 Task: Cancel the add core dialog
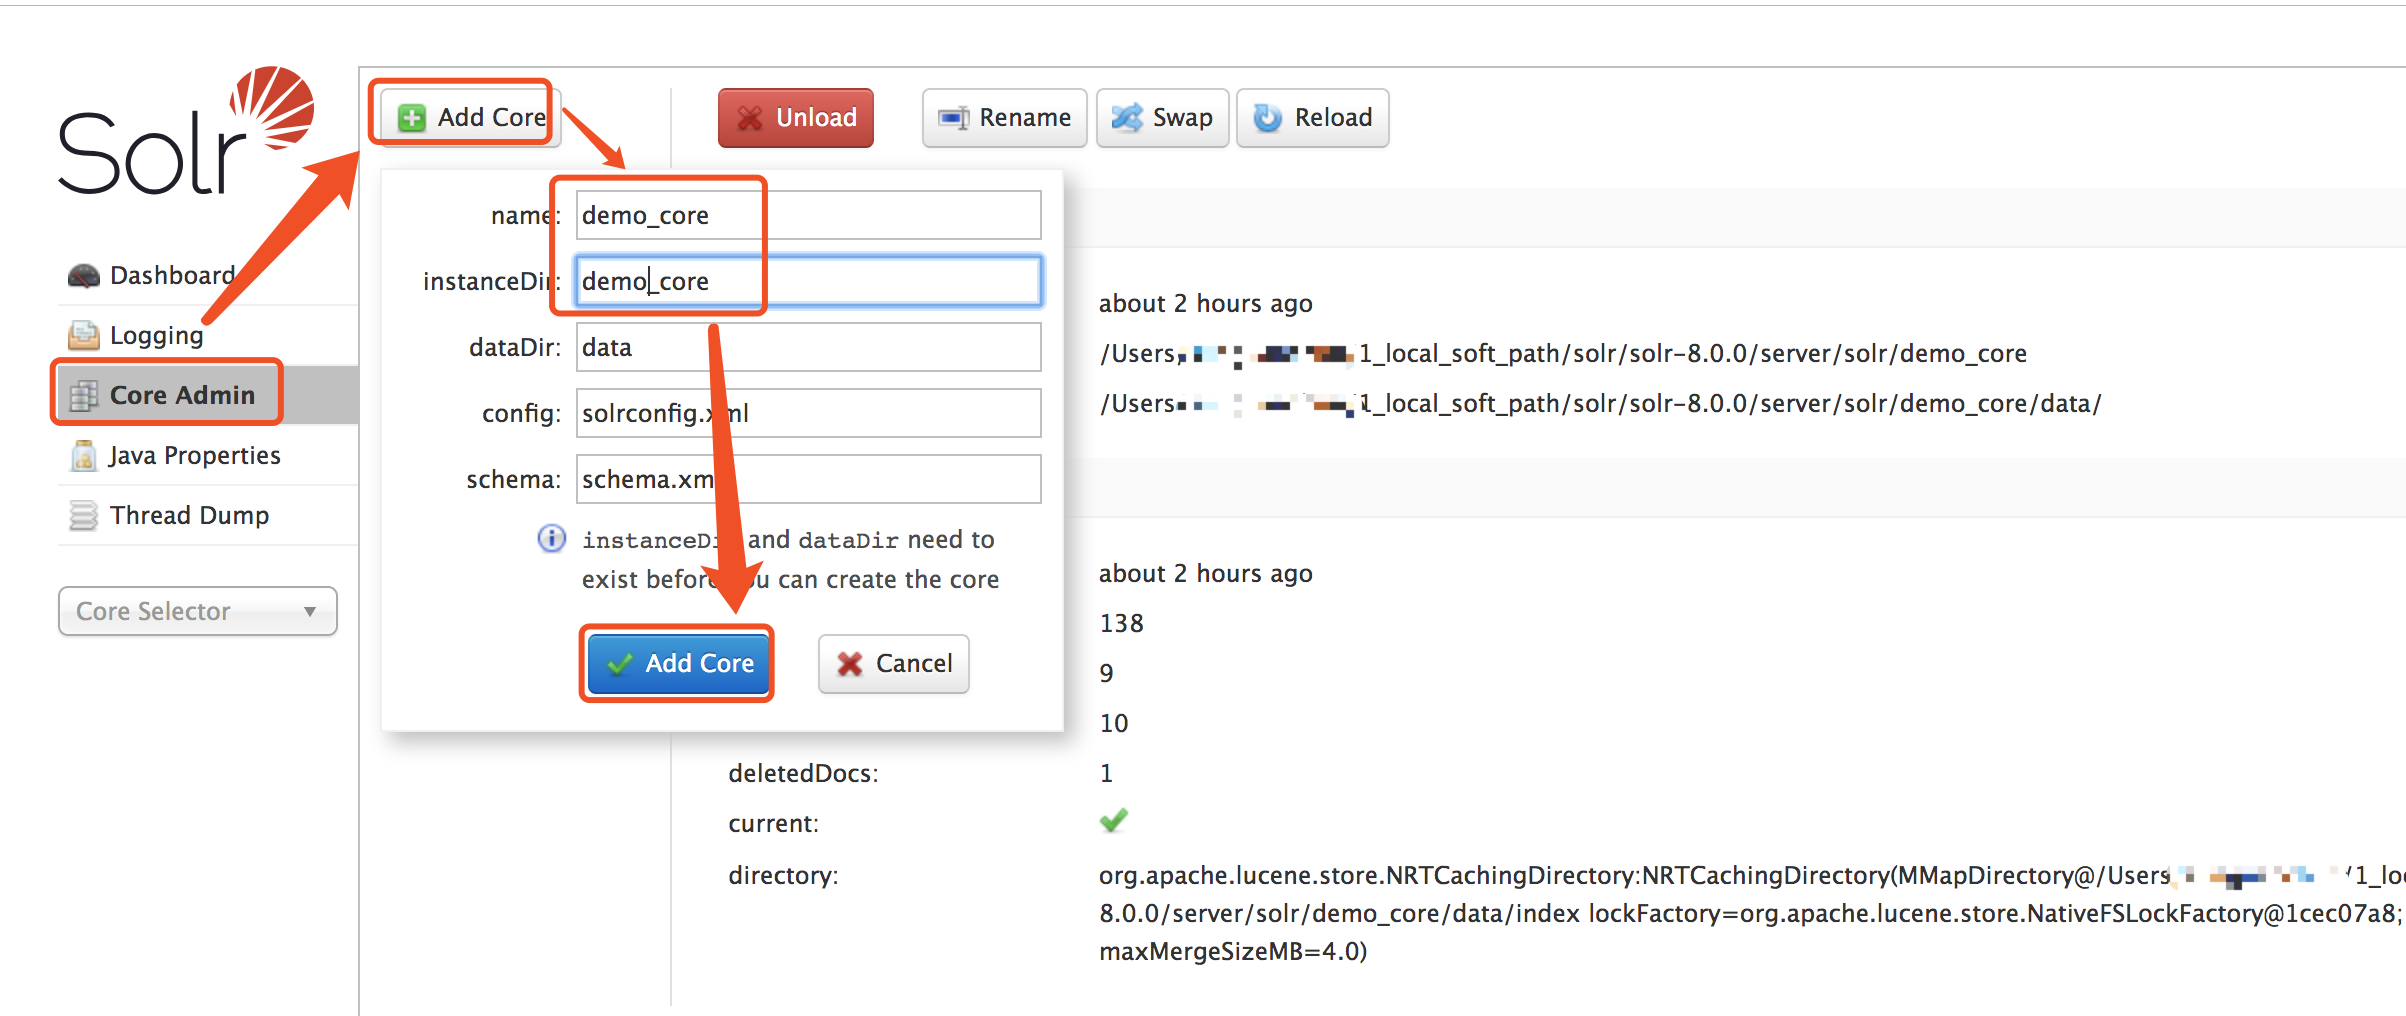894,664
